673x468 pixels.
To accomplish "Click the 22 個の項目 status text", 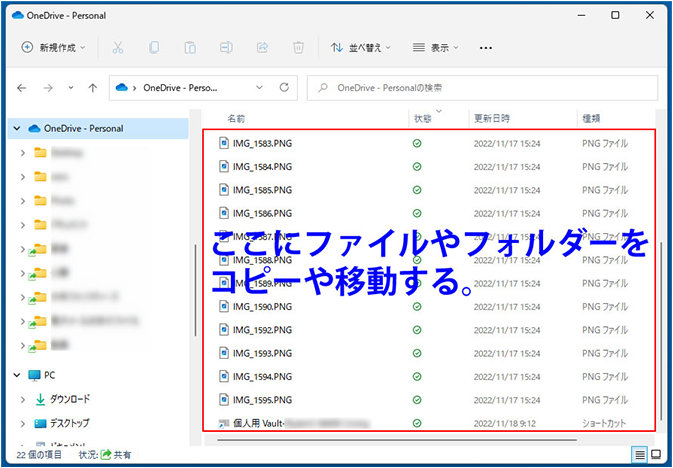I will (39, 455).
